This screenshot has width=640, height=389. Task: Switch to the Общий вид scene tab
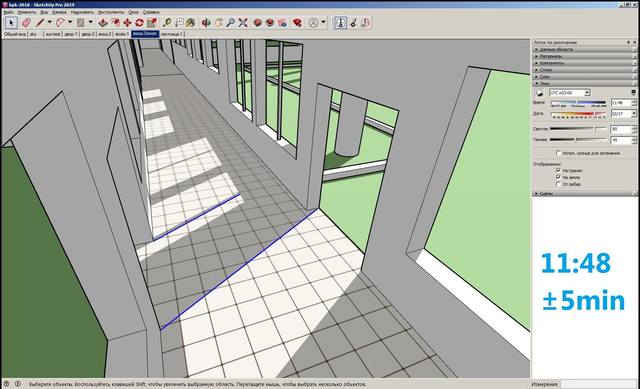tap(15, 34)
